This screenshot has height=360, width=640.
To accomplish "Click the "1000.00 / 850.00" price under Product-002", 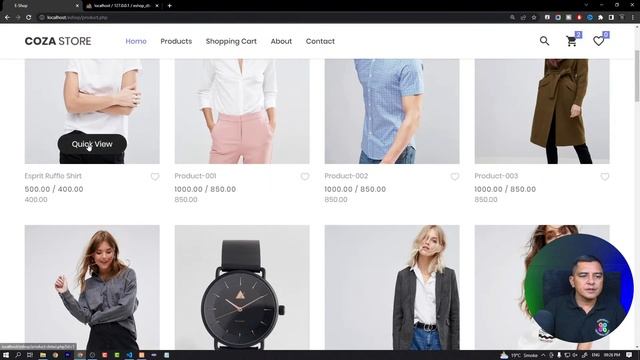I will coord(355,189).
